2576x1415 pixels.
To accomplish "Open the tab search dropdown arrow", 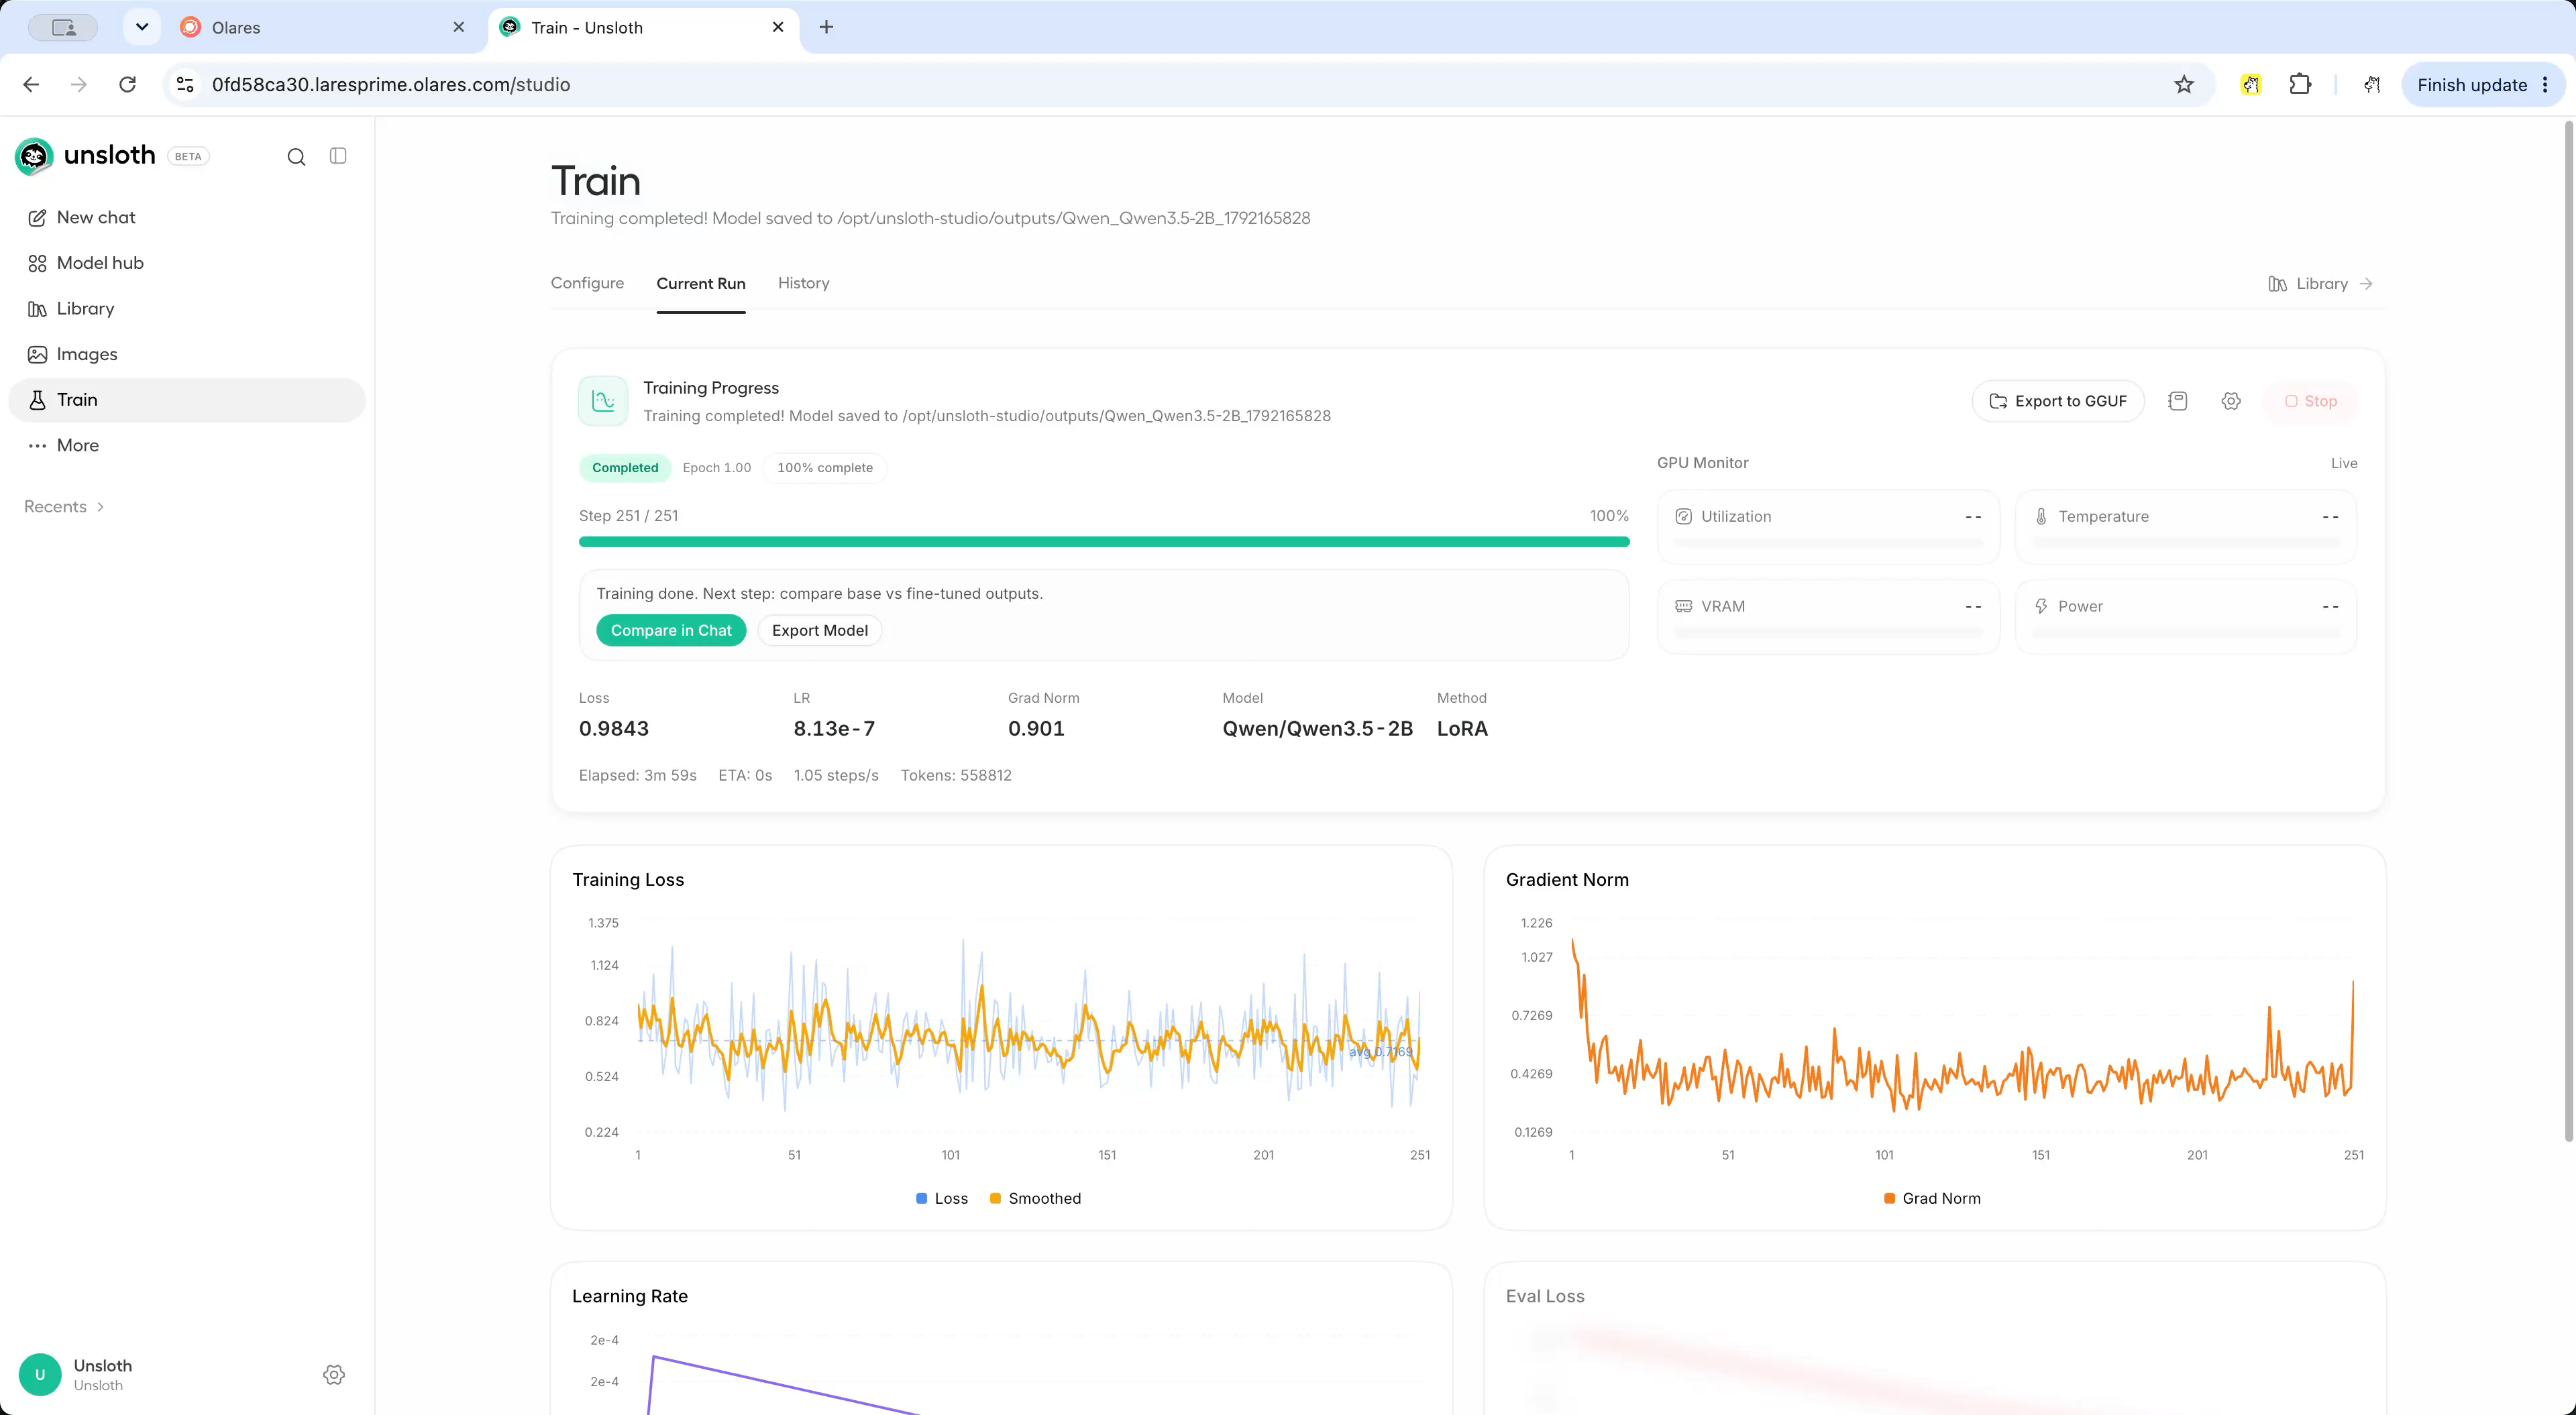I will click(142, 27).
